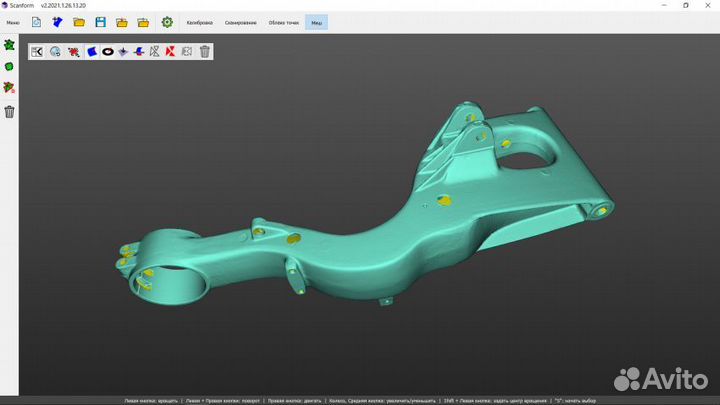Click the trash bin in the mesh toolbar
This screenshot has height=405, width=720.
(204, 51)
